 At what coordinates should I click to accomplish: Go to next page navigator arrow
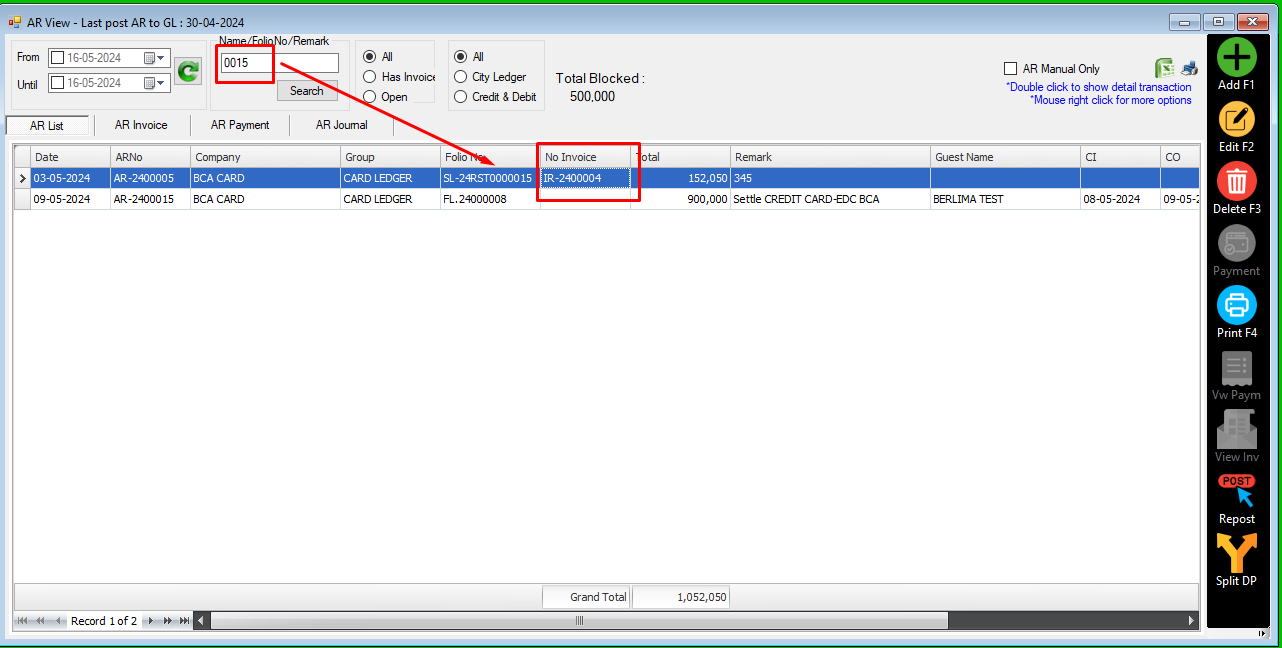(x=167, y=621)
